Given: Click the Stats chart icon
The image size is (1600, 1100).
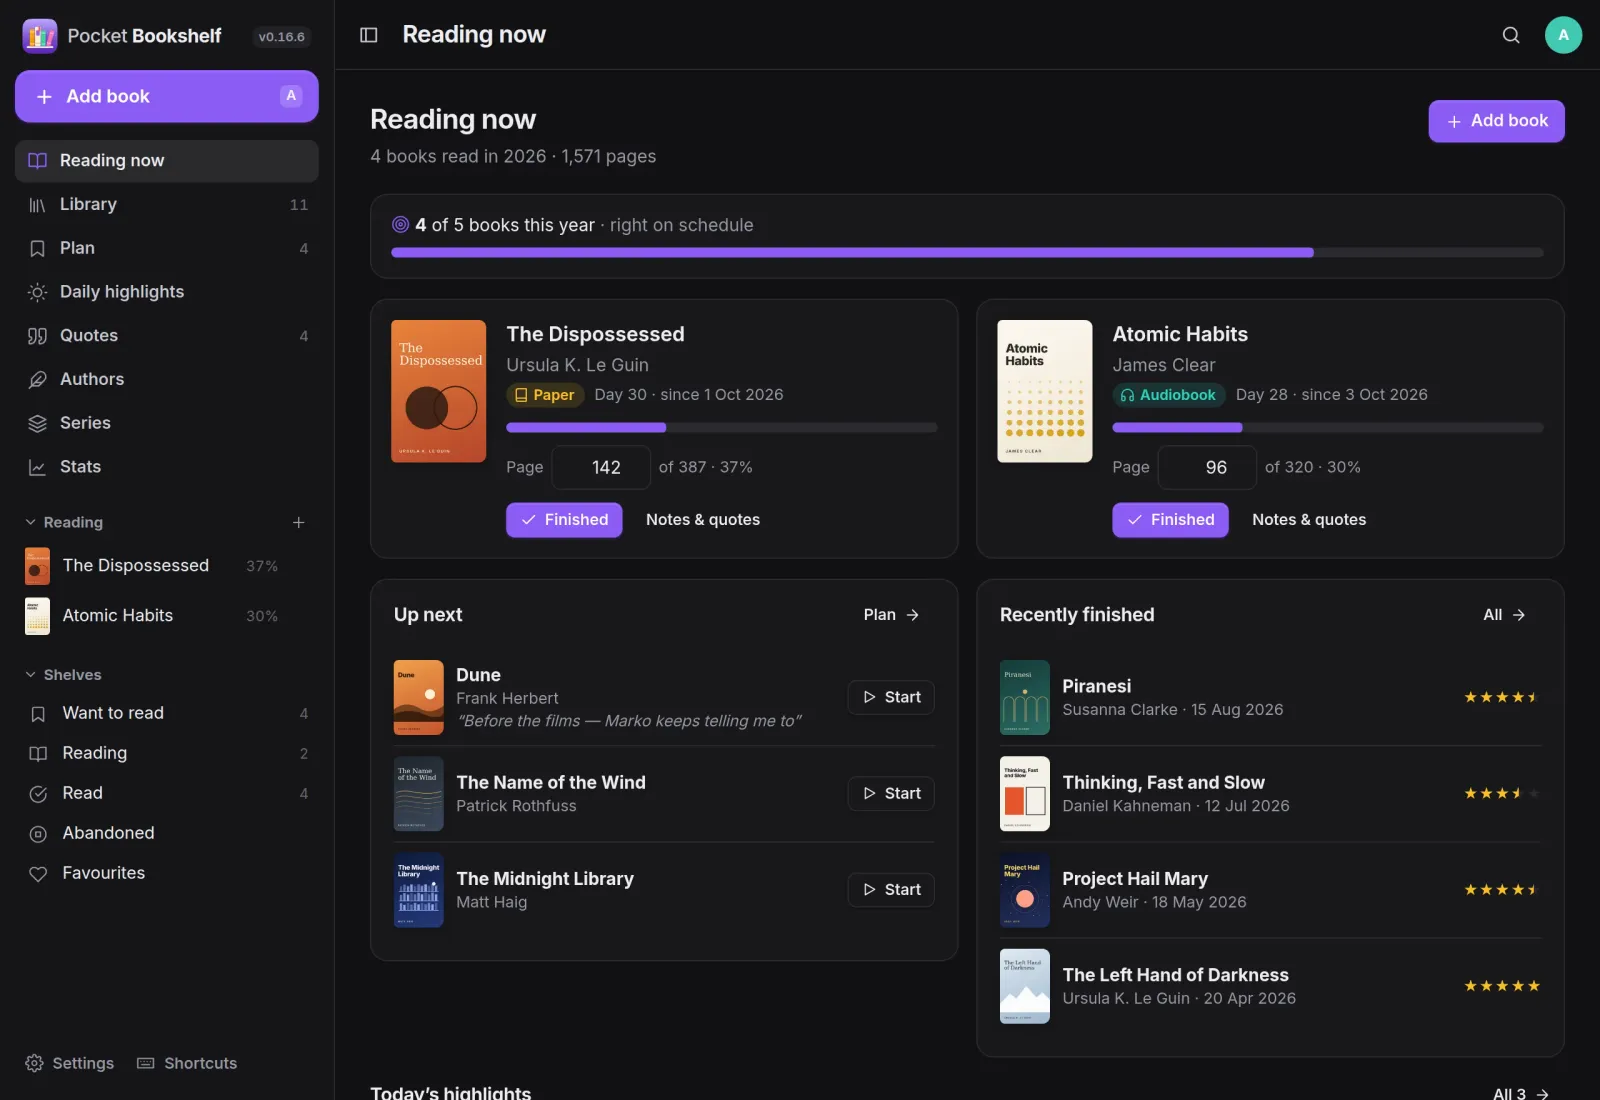Looking at the screenshot, I should [x=37, y=468].
